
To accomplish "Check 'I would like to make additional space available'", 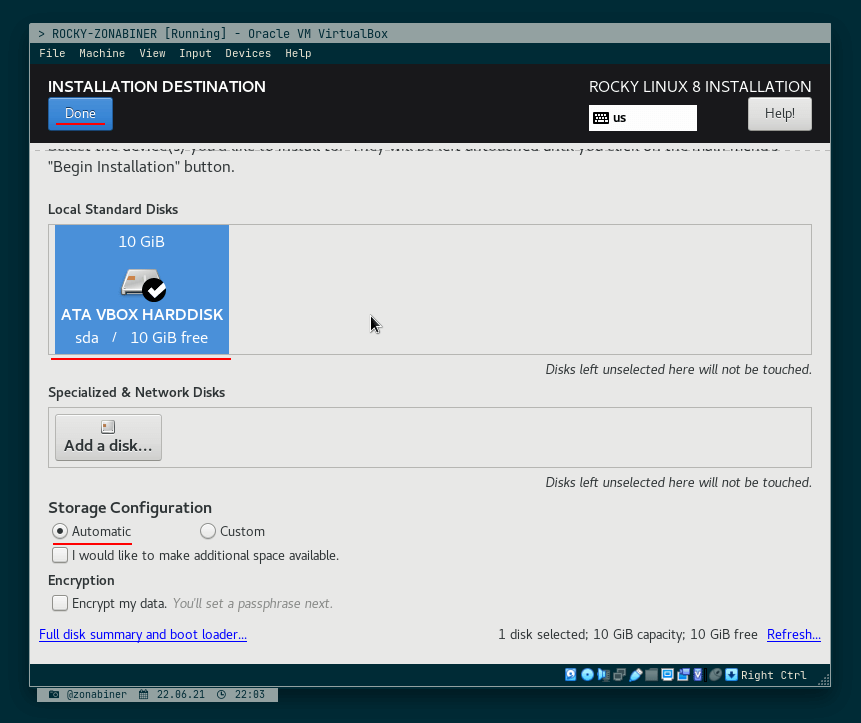I will tap(60, 554).
